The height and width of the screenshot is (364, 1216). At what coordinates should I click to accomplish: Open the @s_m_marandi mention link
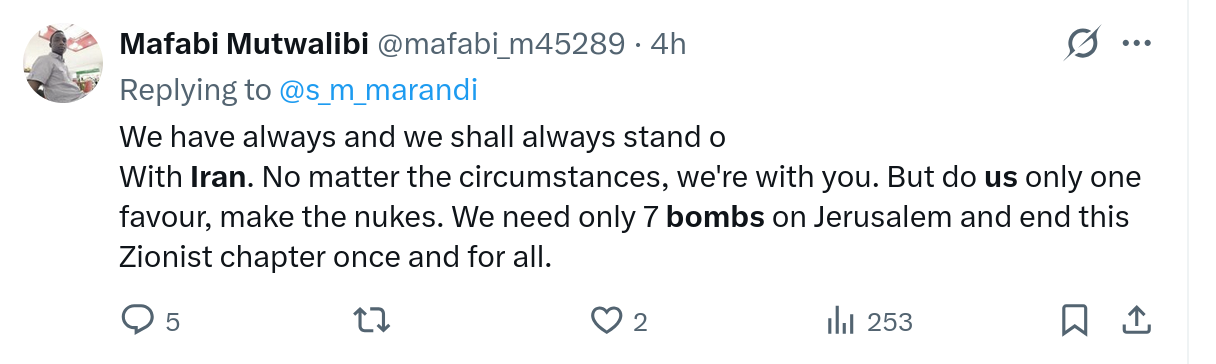379,90
